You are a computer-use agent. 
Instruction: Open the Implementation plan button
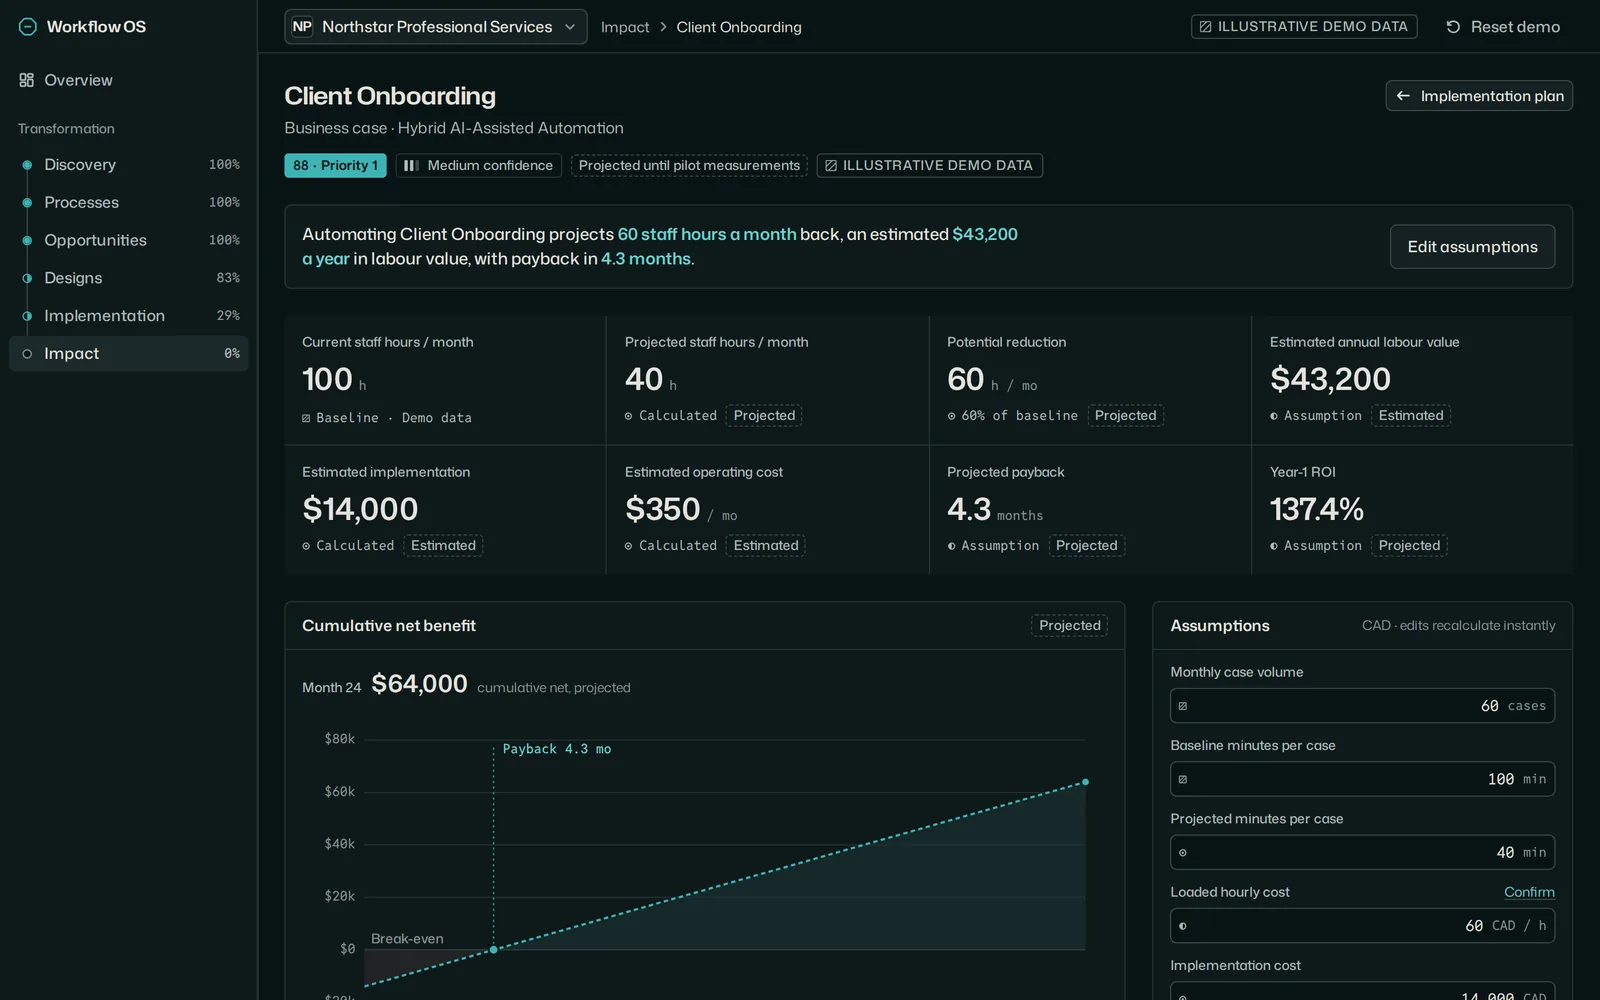click(x=1479, y=96)
